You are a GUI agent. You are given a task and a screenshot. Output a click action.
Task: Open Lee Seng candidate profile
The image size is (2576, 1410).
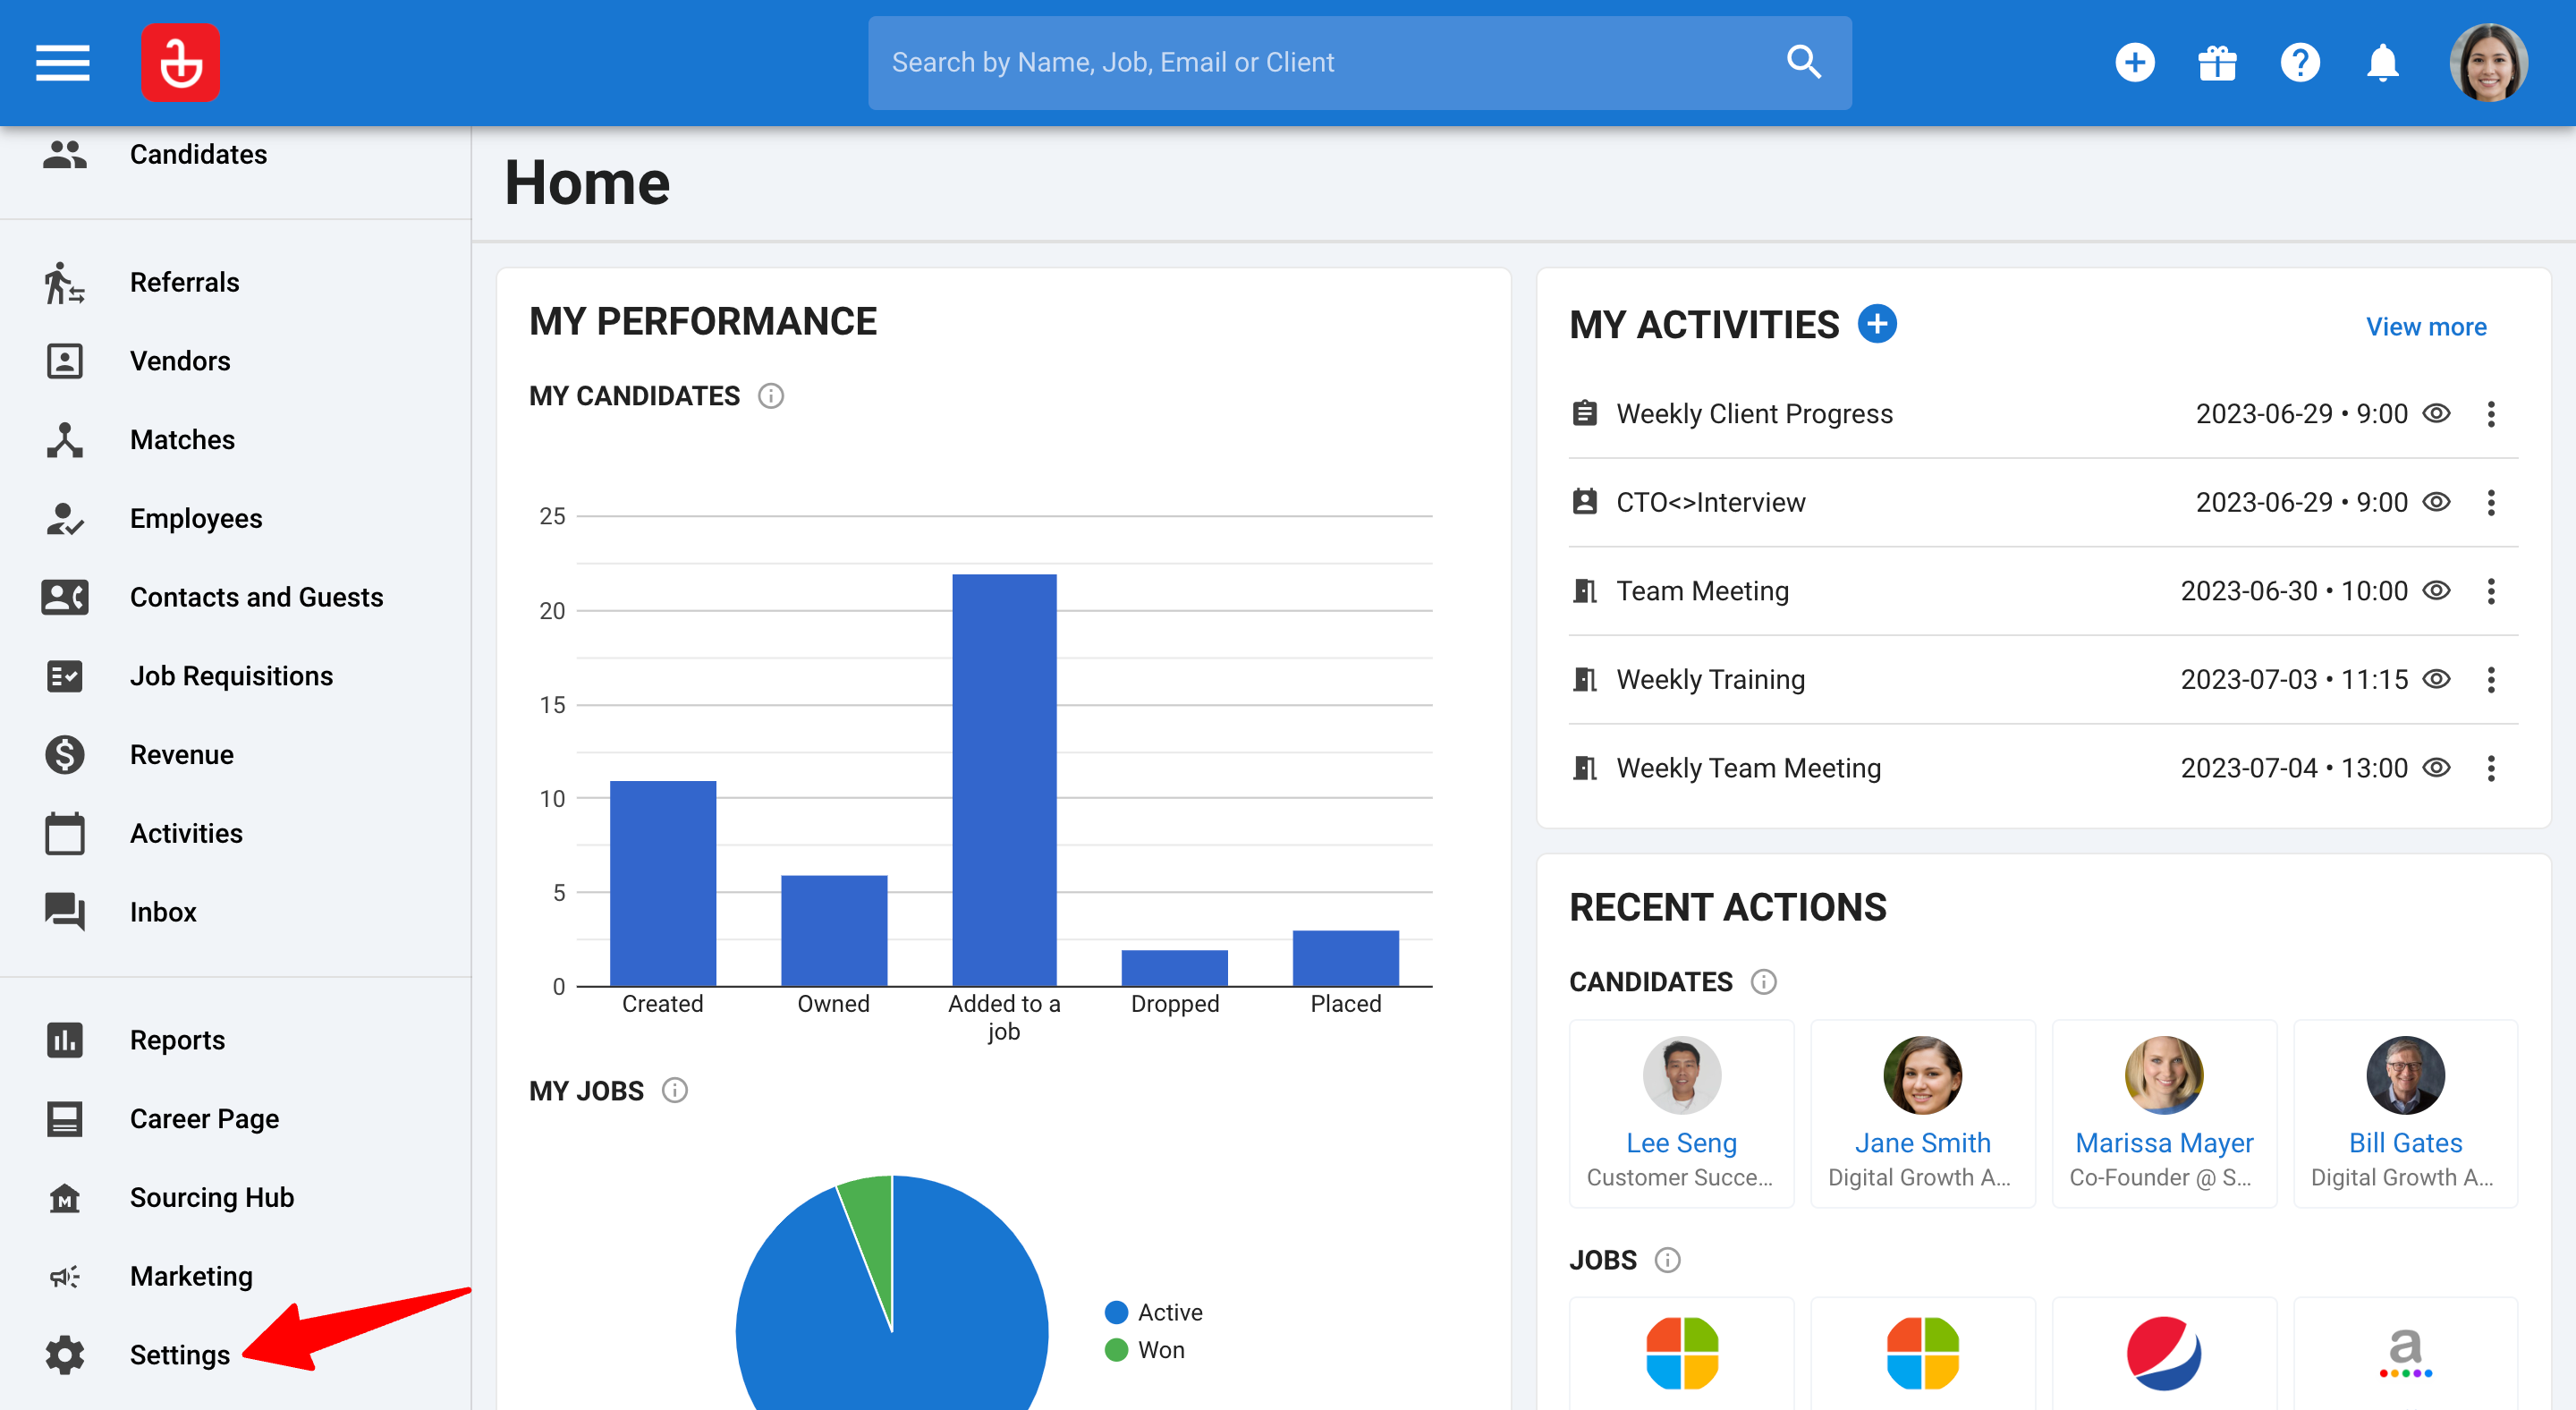pyautogui.click(x=1681, y=1143)
